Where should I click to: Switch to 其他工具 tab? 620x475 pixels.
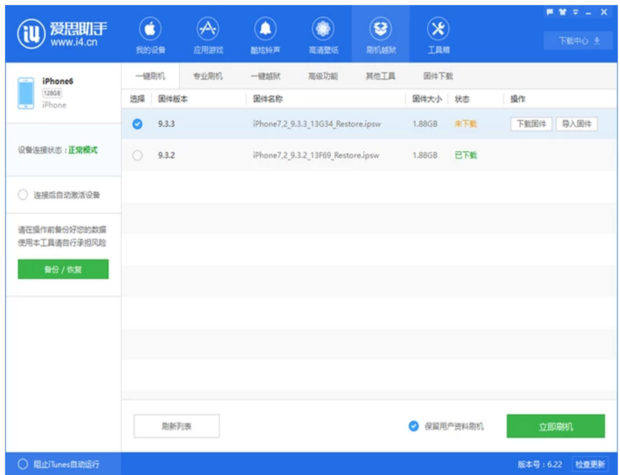pyautogui.click(x=380, y=76)
